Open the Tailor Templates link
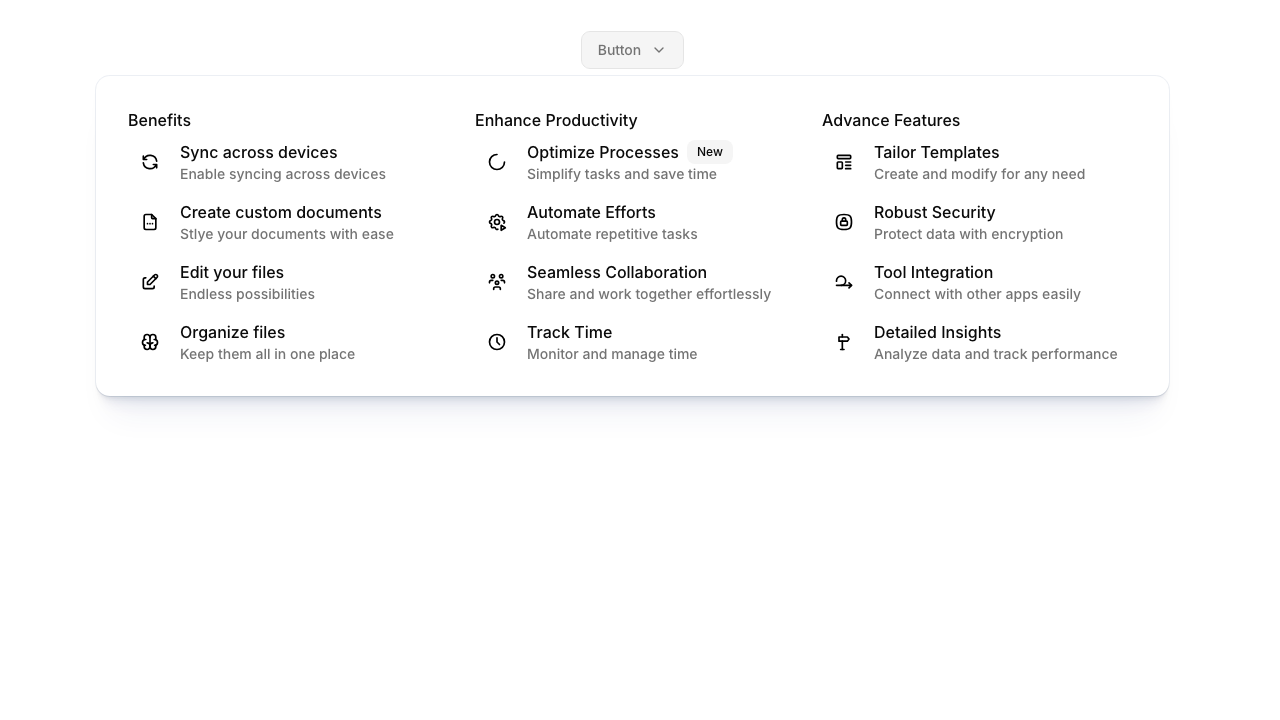This screenshot has width=1280, height=720. pyautogui.click(x=937, y=153)
